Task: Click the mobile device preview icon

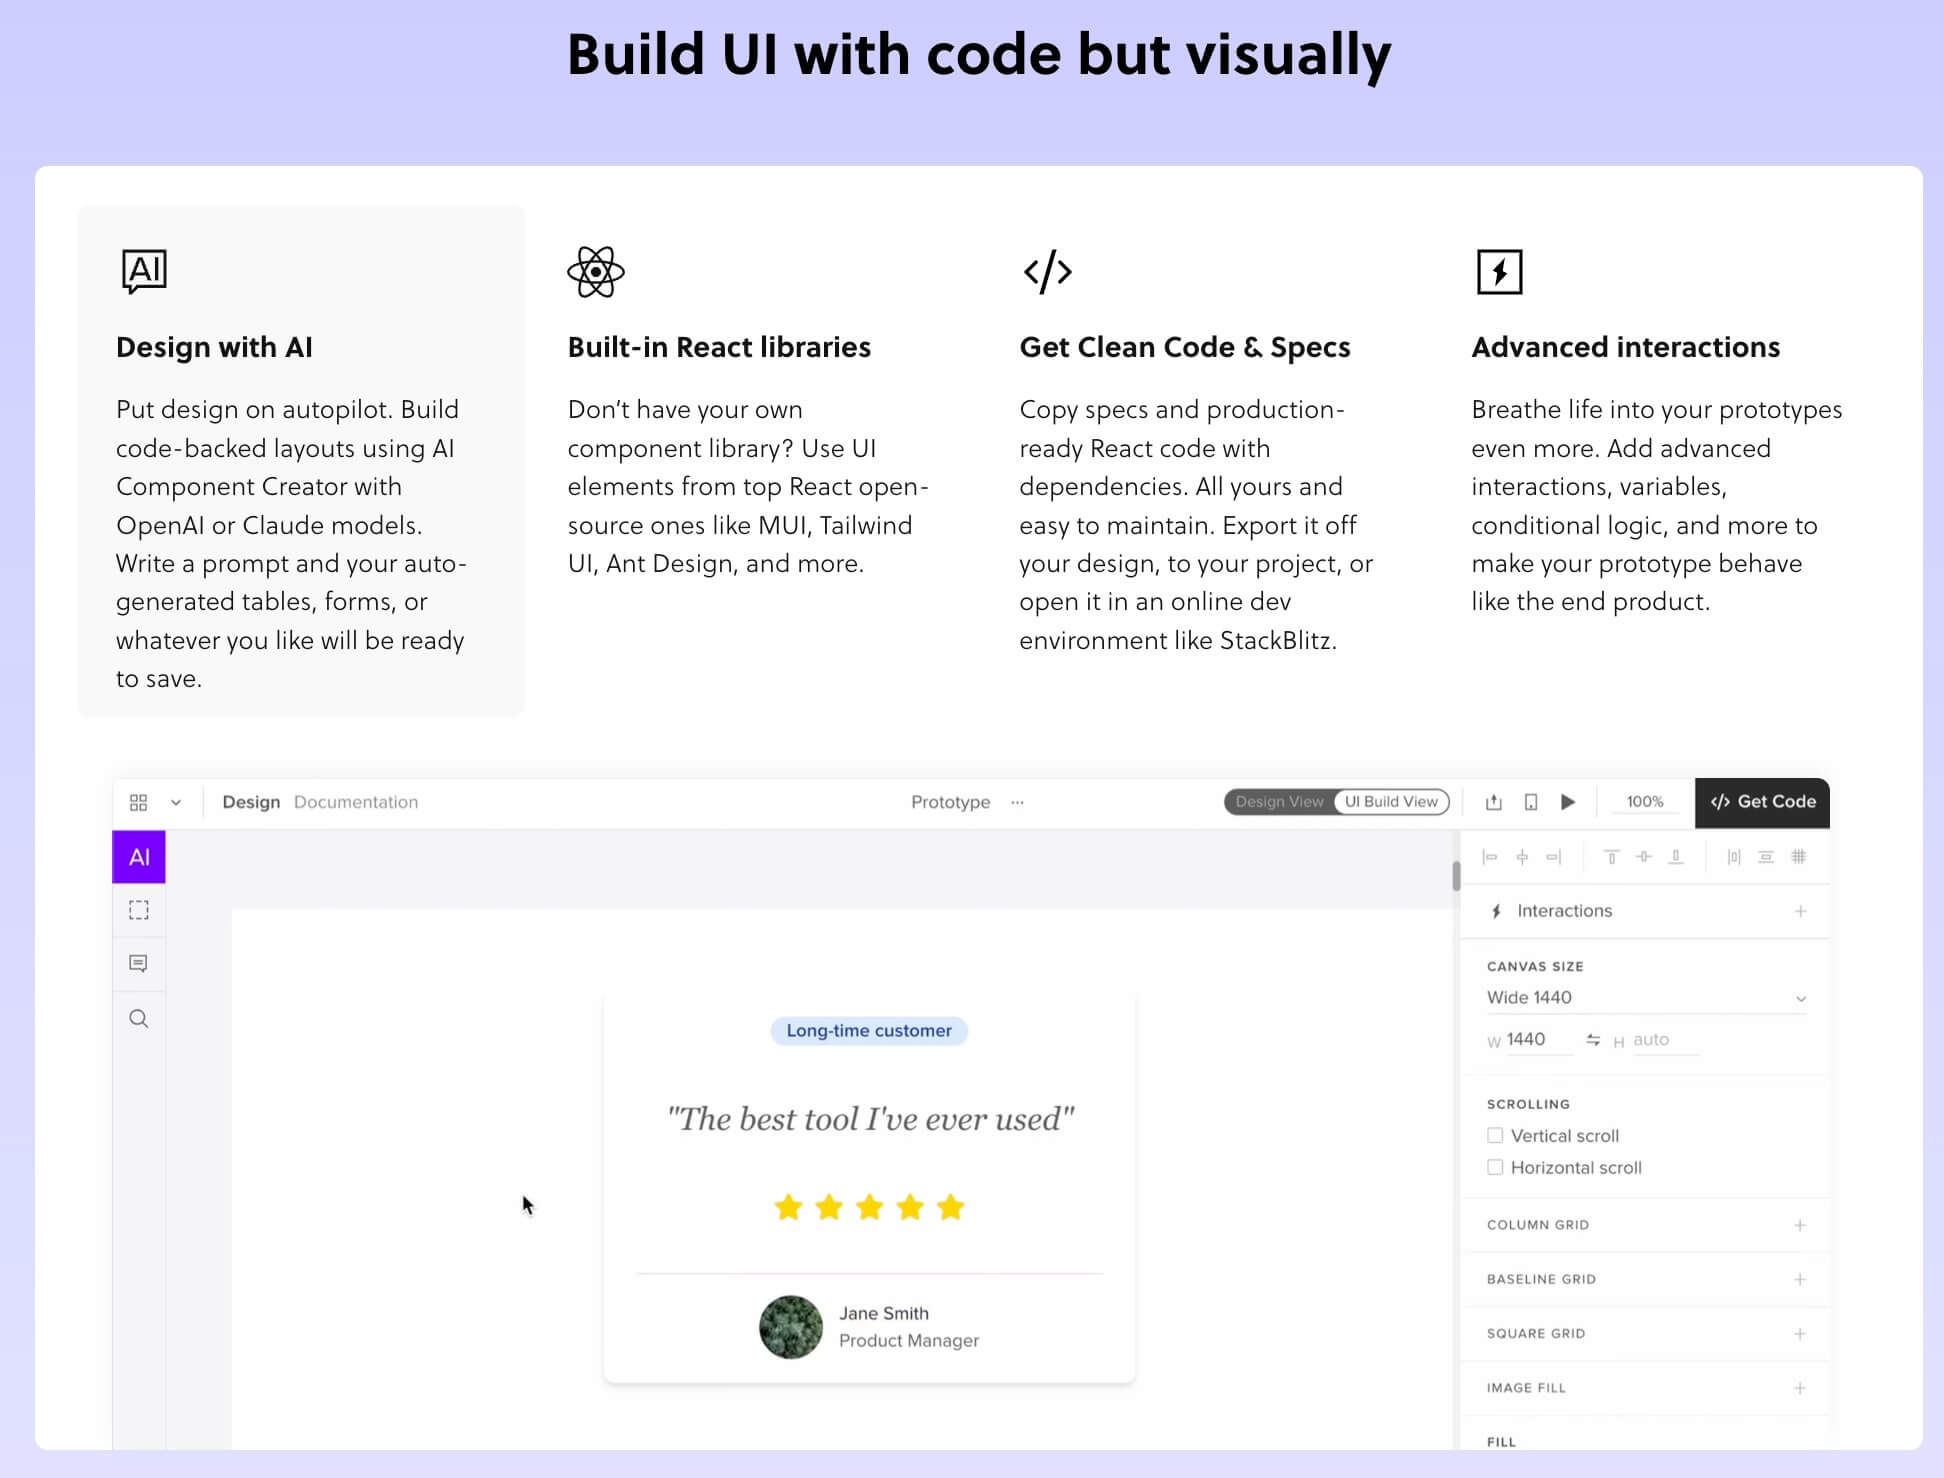Action: point(1531,802)
